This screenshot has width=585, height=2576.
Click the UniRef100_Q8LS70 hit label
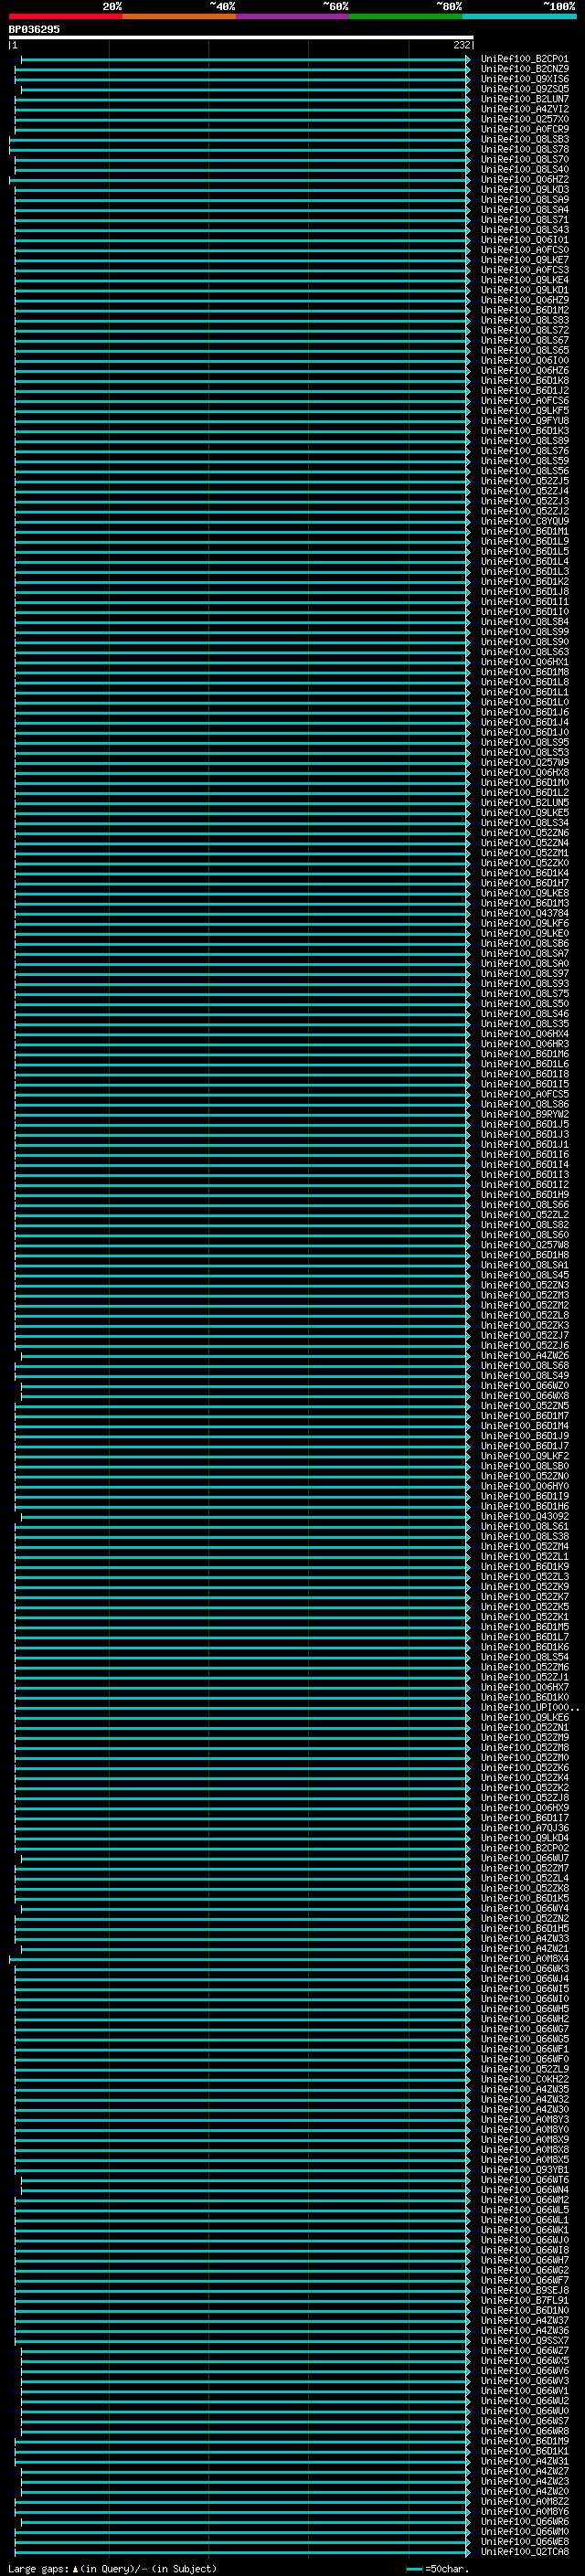tap(524, 159)
